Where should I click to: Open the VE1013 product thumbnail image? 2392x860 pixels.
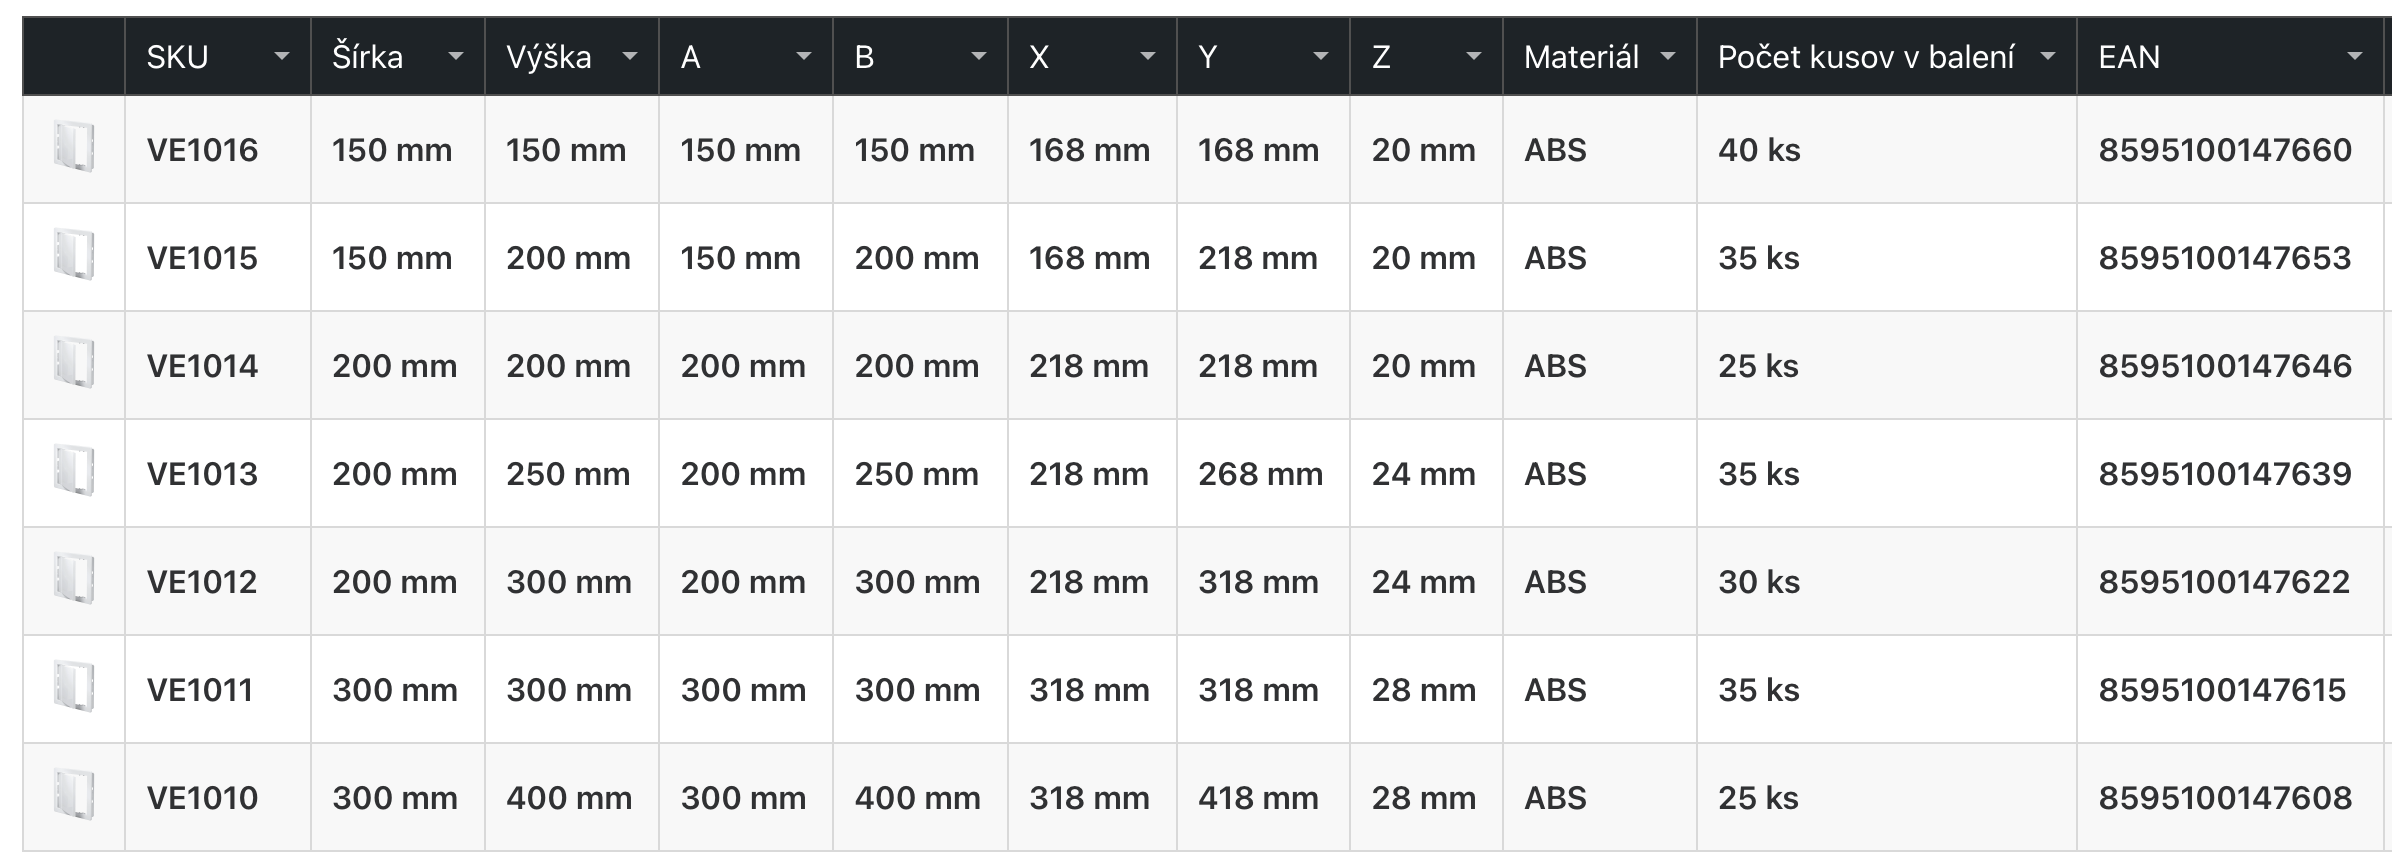pyautogui.click(x=74, y=472)
